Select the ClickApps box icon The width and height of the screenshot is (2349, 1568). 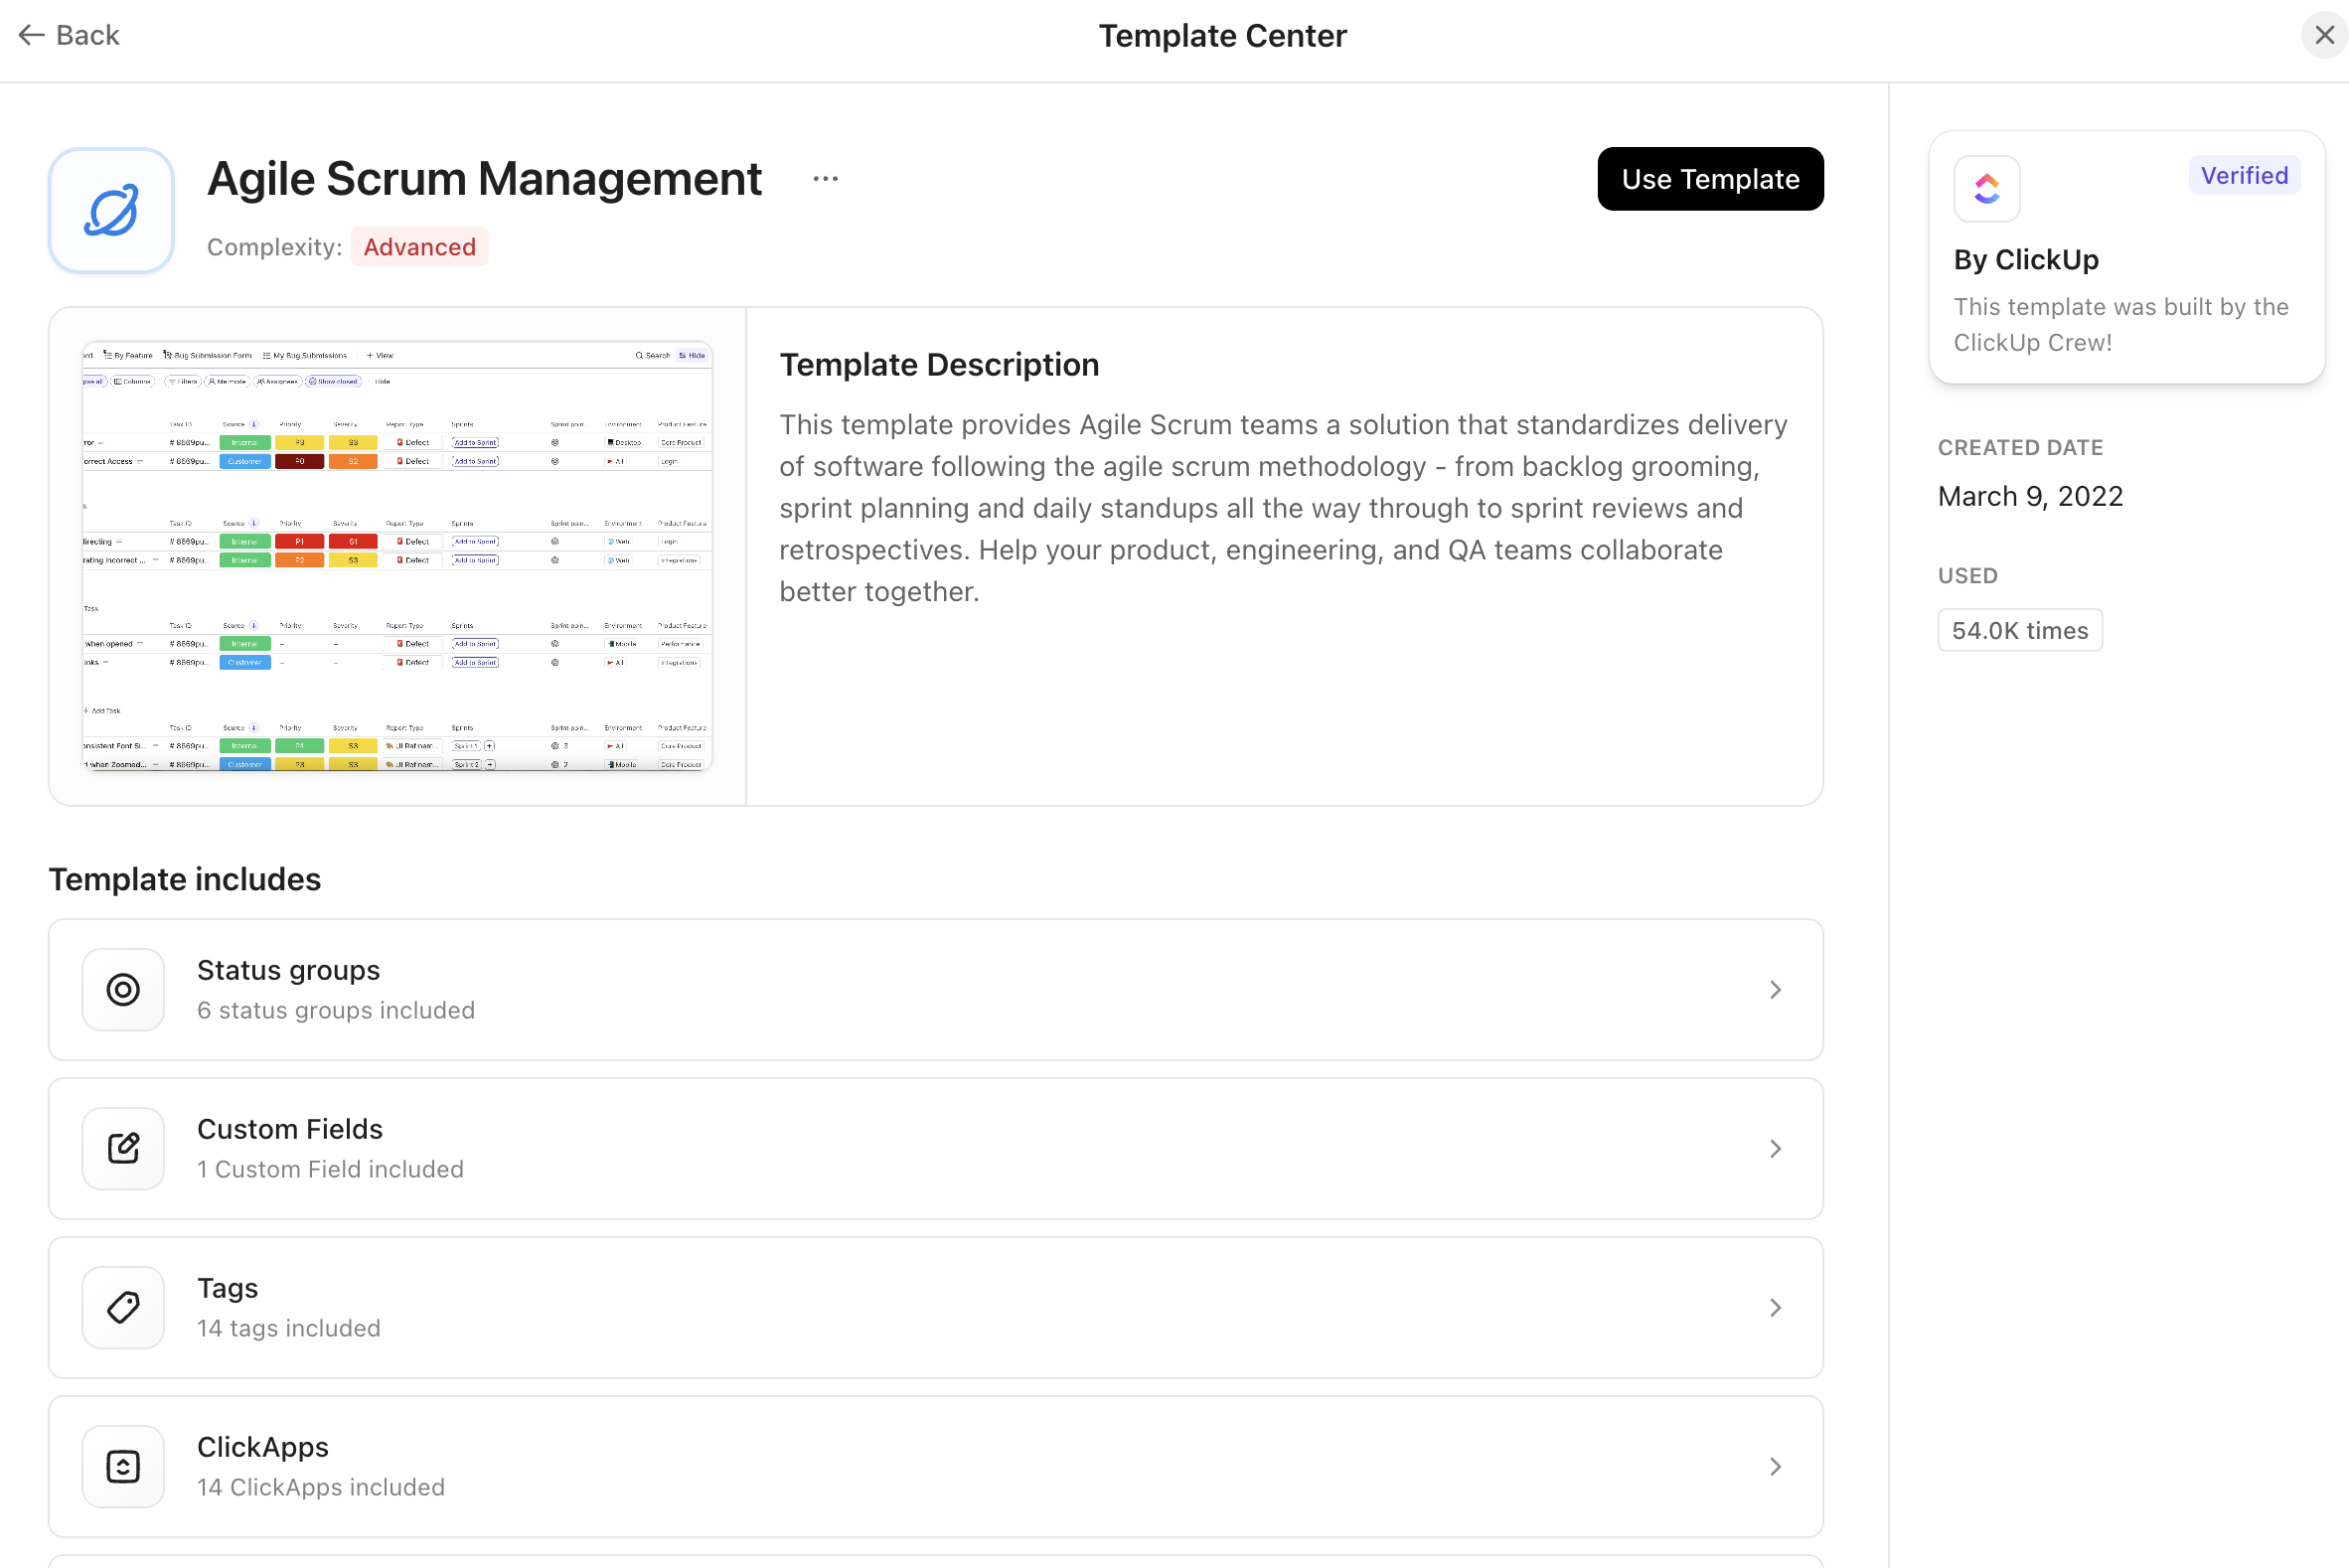click(x=122, y=1465)
